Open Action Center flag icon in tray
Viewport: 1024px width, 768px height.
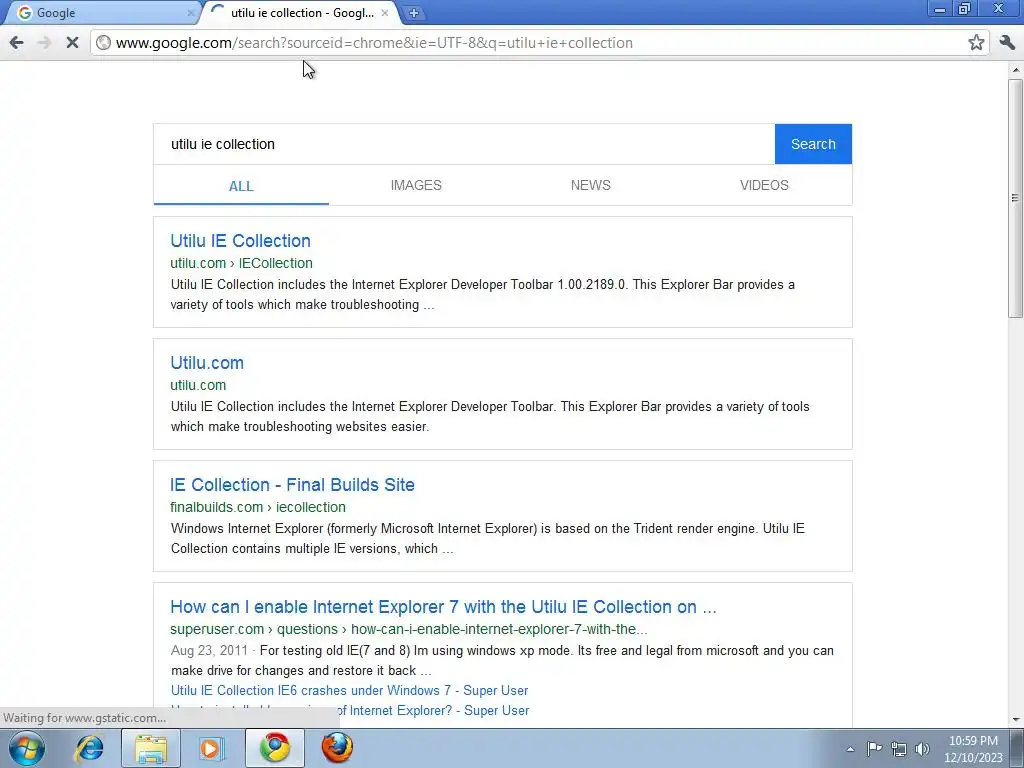click(x=874, y=749)
